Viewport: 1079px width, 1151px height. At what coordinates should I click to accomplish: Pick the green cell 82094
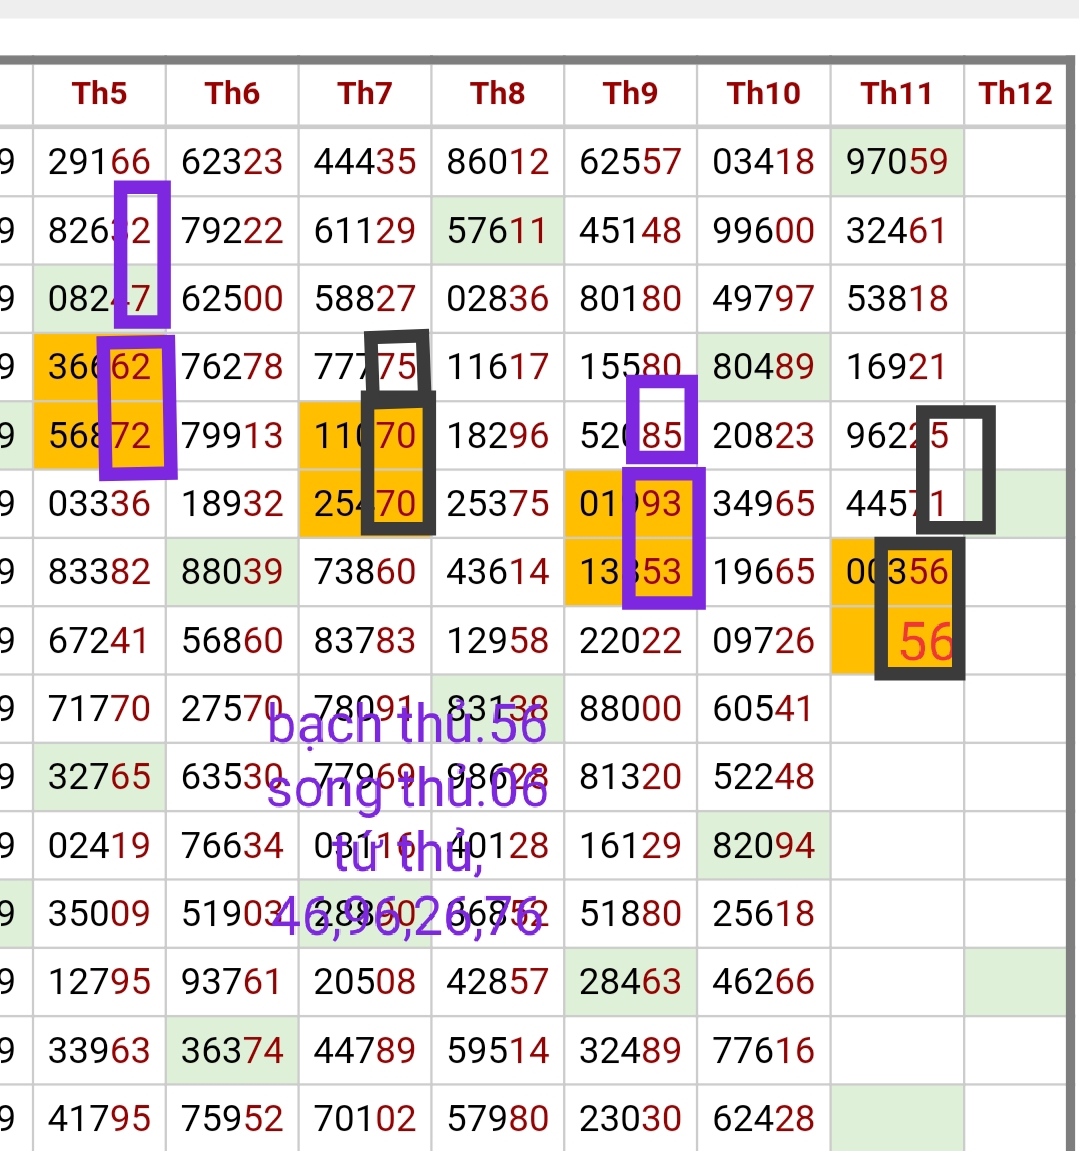763,846
